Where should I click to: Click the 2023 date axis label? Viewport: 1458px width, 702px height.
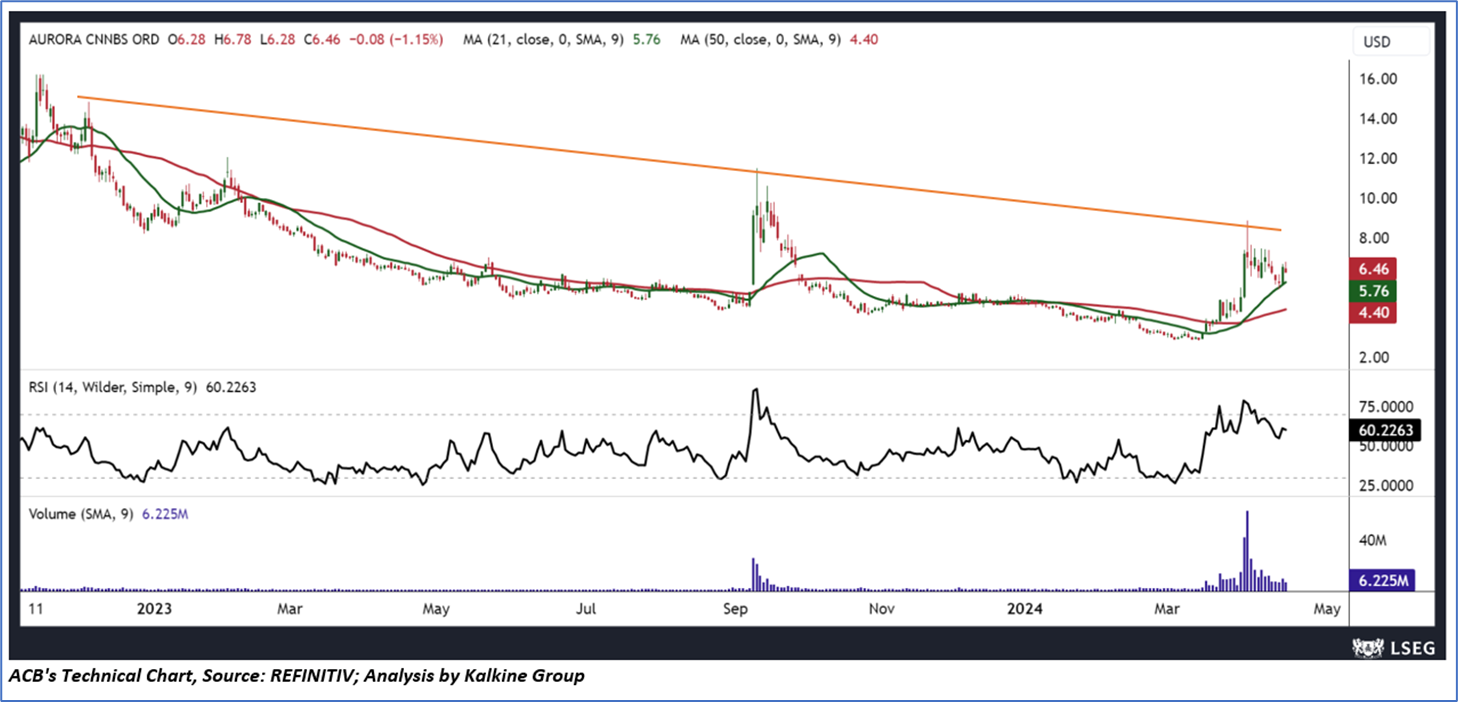(x=155, y=608)
